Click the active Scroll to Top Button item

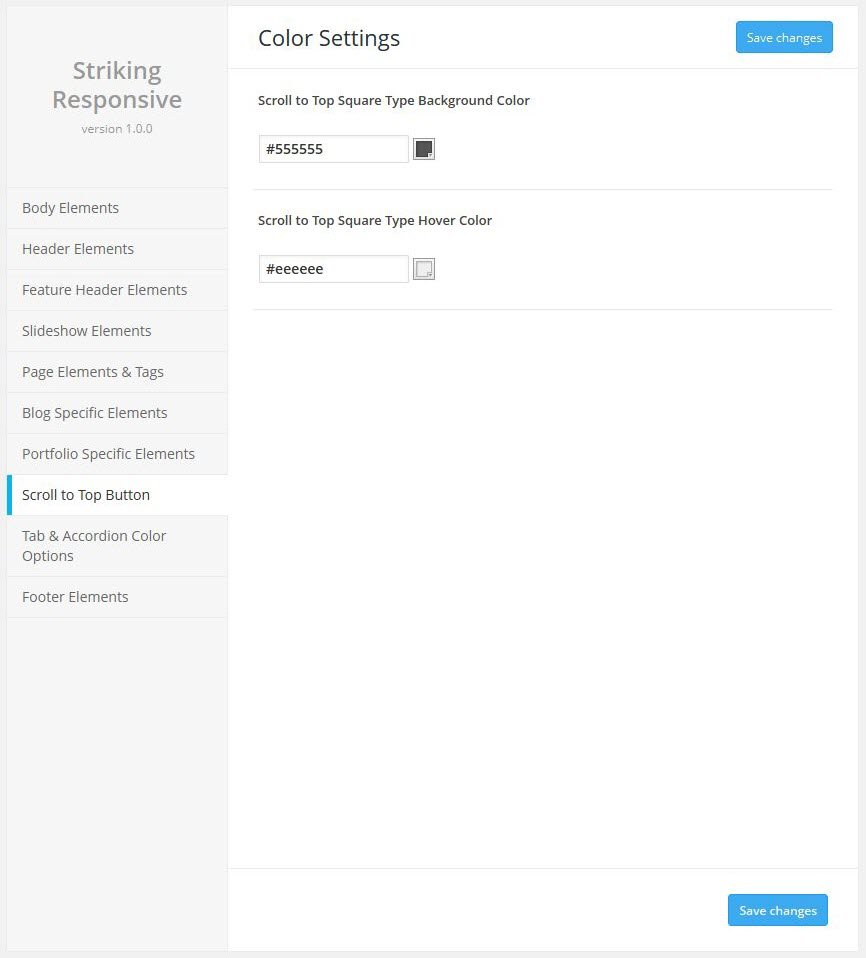click(86, 495)
